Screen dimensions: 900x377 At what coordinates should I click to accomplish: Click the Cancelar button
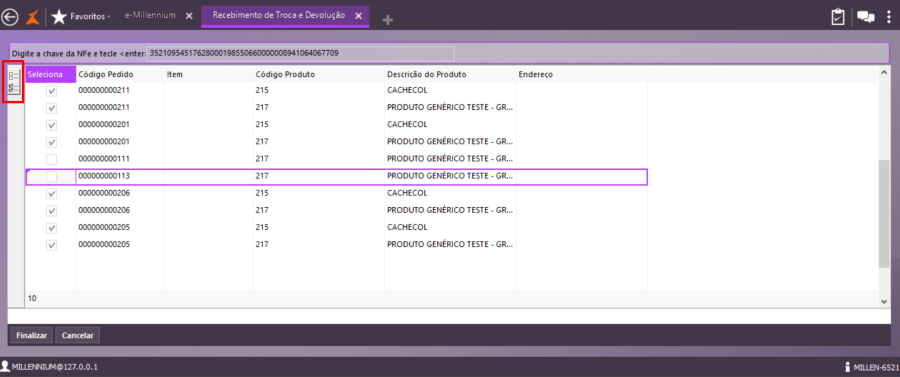[x=77, y=335]
